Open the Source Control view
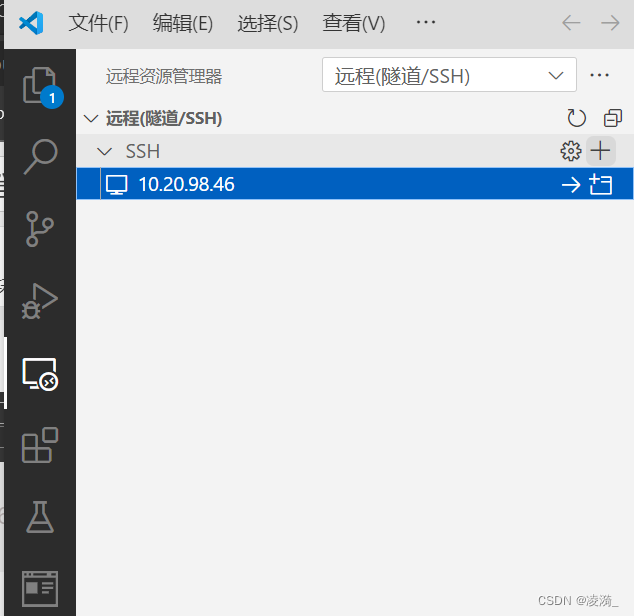 [x=40, y=229]
